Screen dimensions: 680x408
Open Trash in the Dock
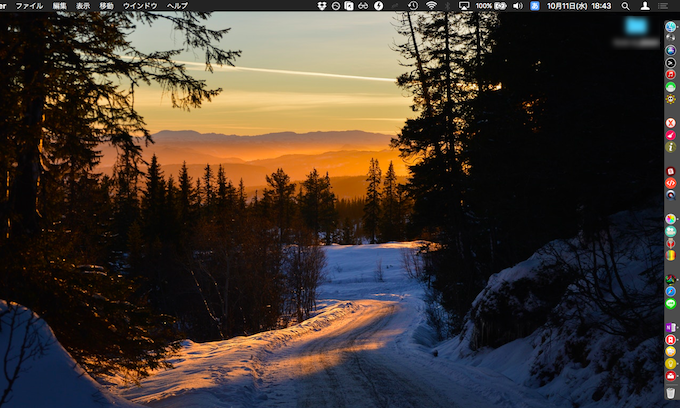pyautogui.click(x=671, y=393)
